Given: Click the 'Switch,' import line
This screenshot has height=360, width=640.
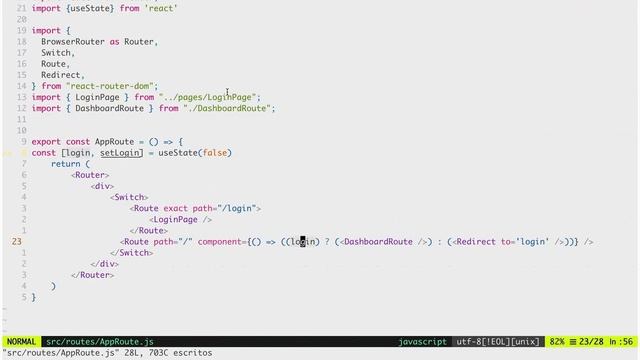Looking at the screenshot, I should [58, 53].
